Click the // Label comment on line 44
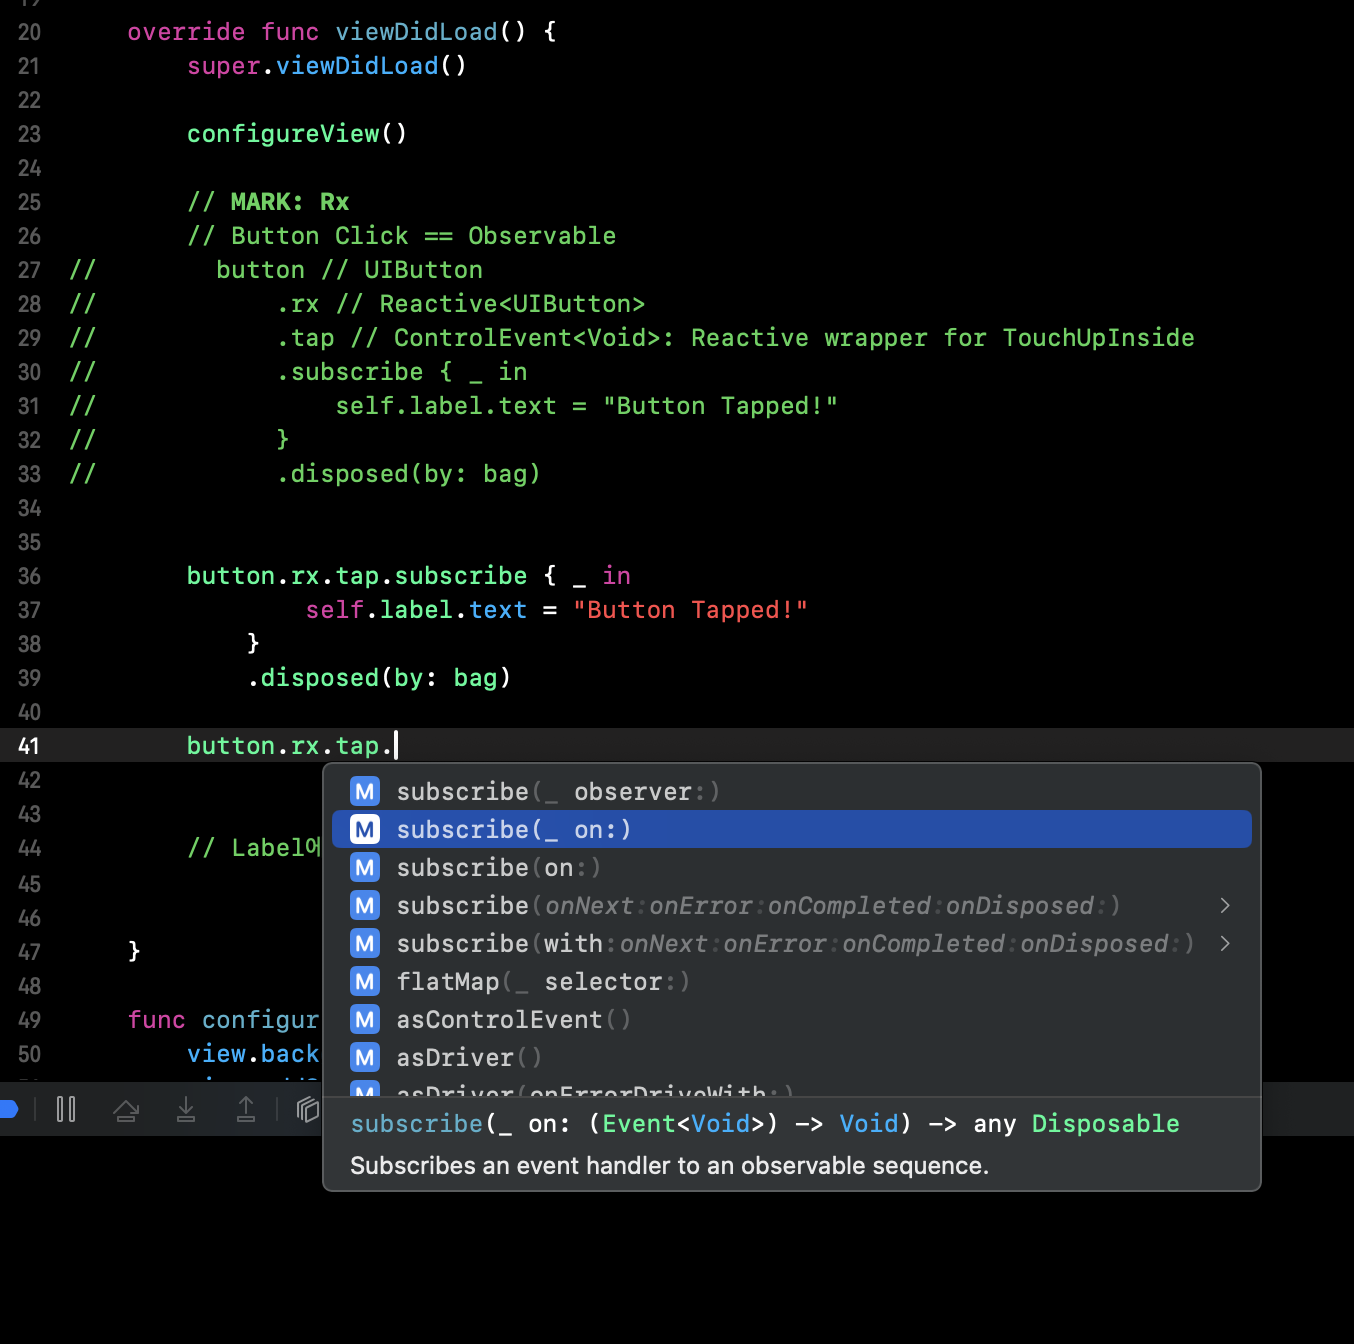1354x1344 pixels. pos(254,848)
